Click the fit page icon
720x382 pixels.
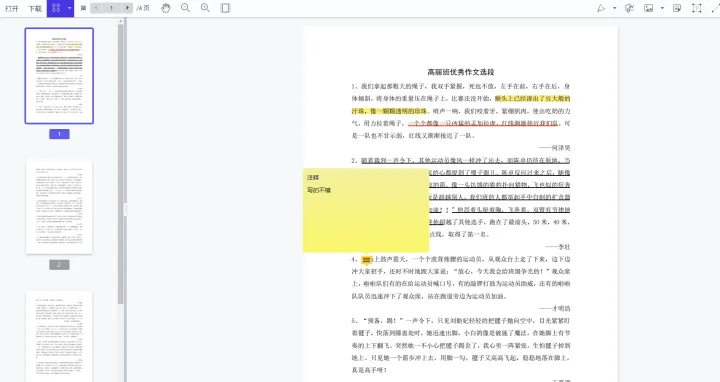225,8
